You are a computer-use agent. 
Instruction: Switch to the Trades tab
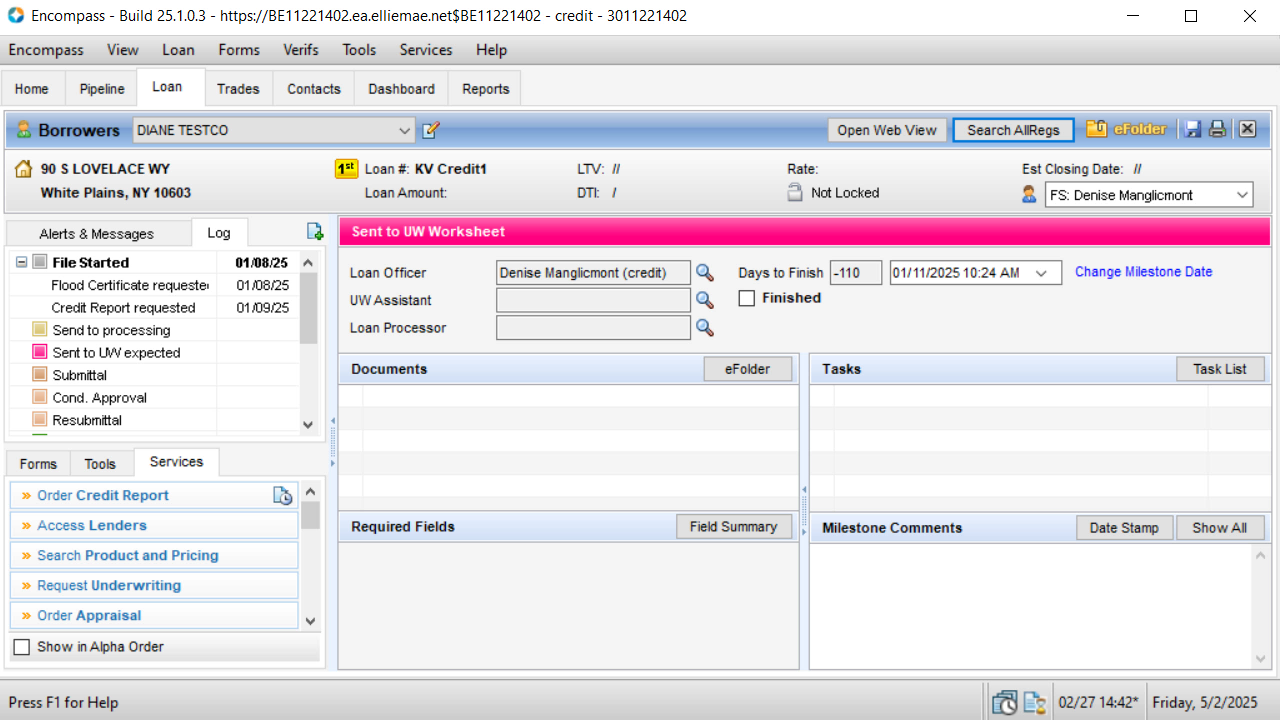tap(238, 89)
